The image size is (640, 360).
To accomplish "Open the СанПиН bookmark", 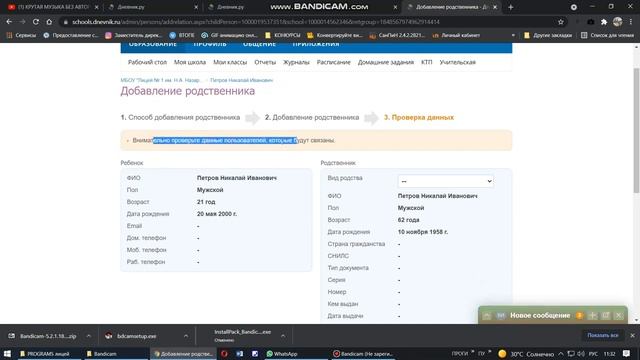I will [x=397, y=36].
